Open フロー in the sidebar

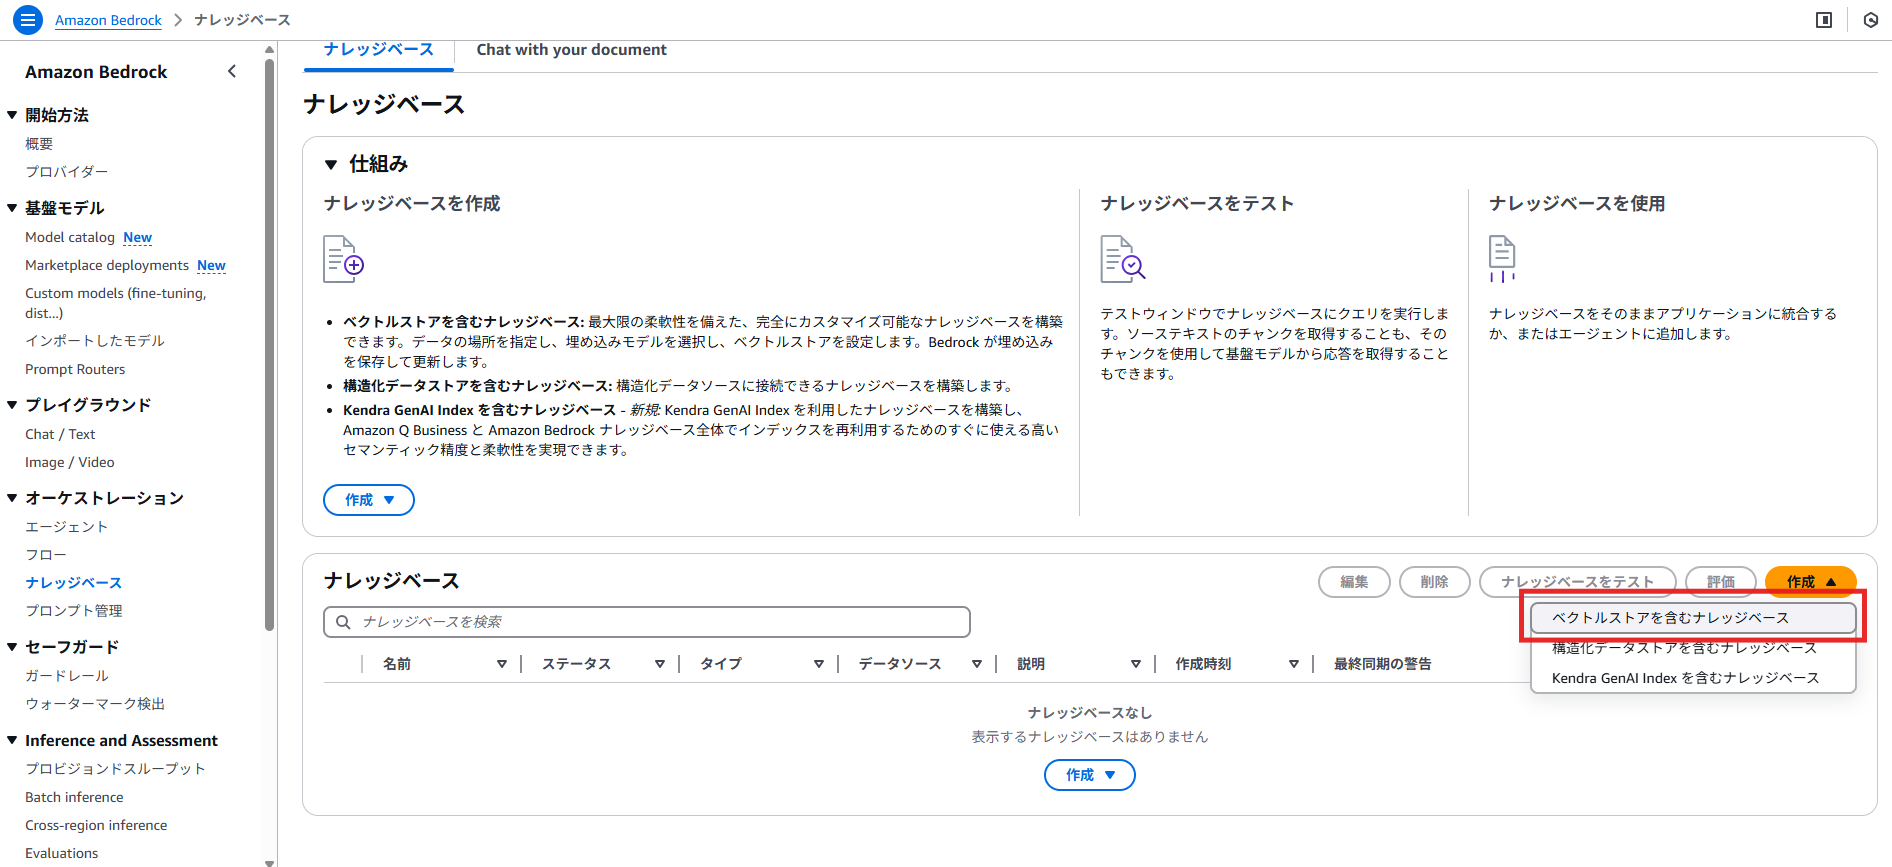pyautogui.click(x=46, y=555)
